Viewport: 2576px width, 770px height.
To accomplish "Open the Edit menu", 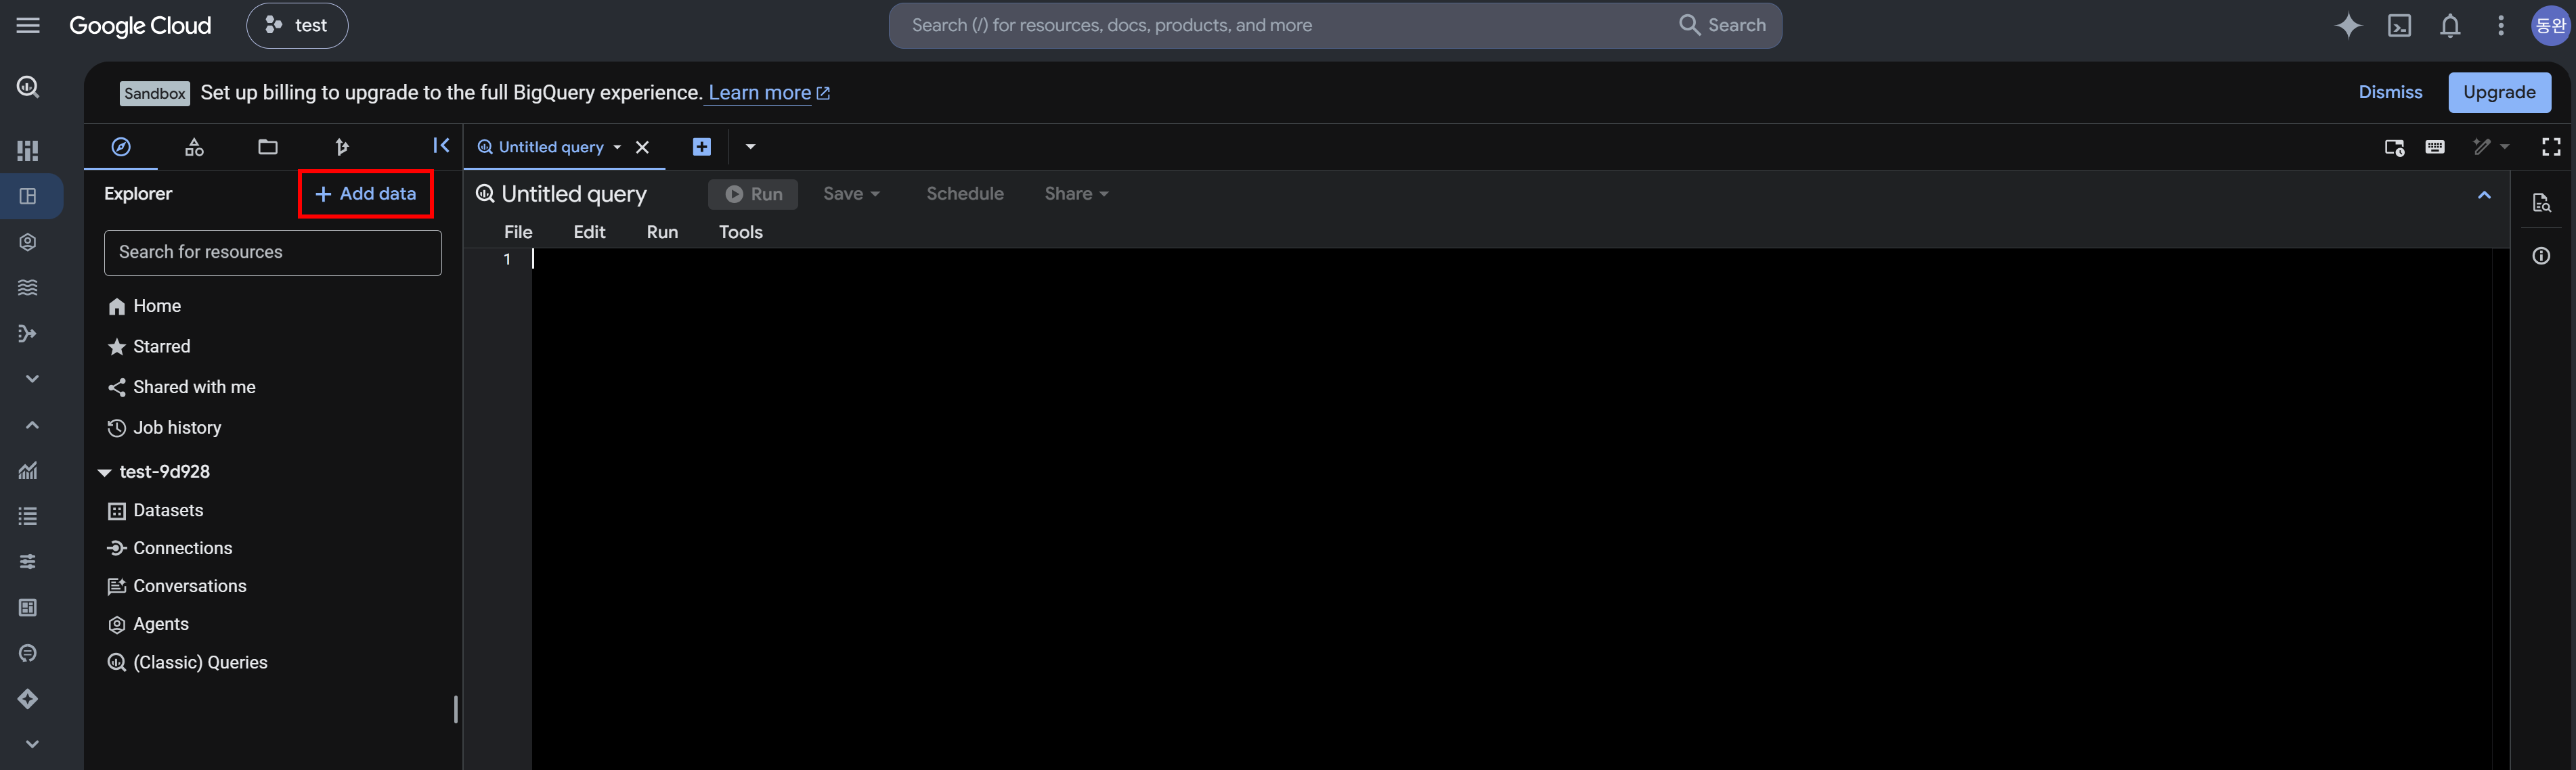I will pos(589,232).
